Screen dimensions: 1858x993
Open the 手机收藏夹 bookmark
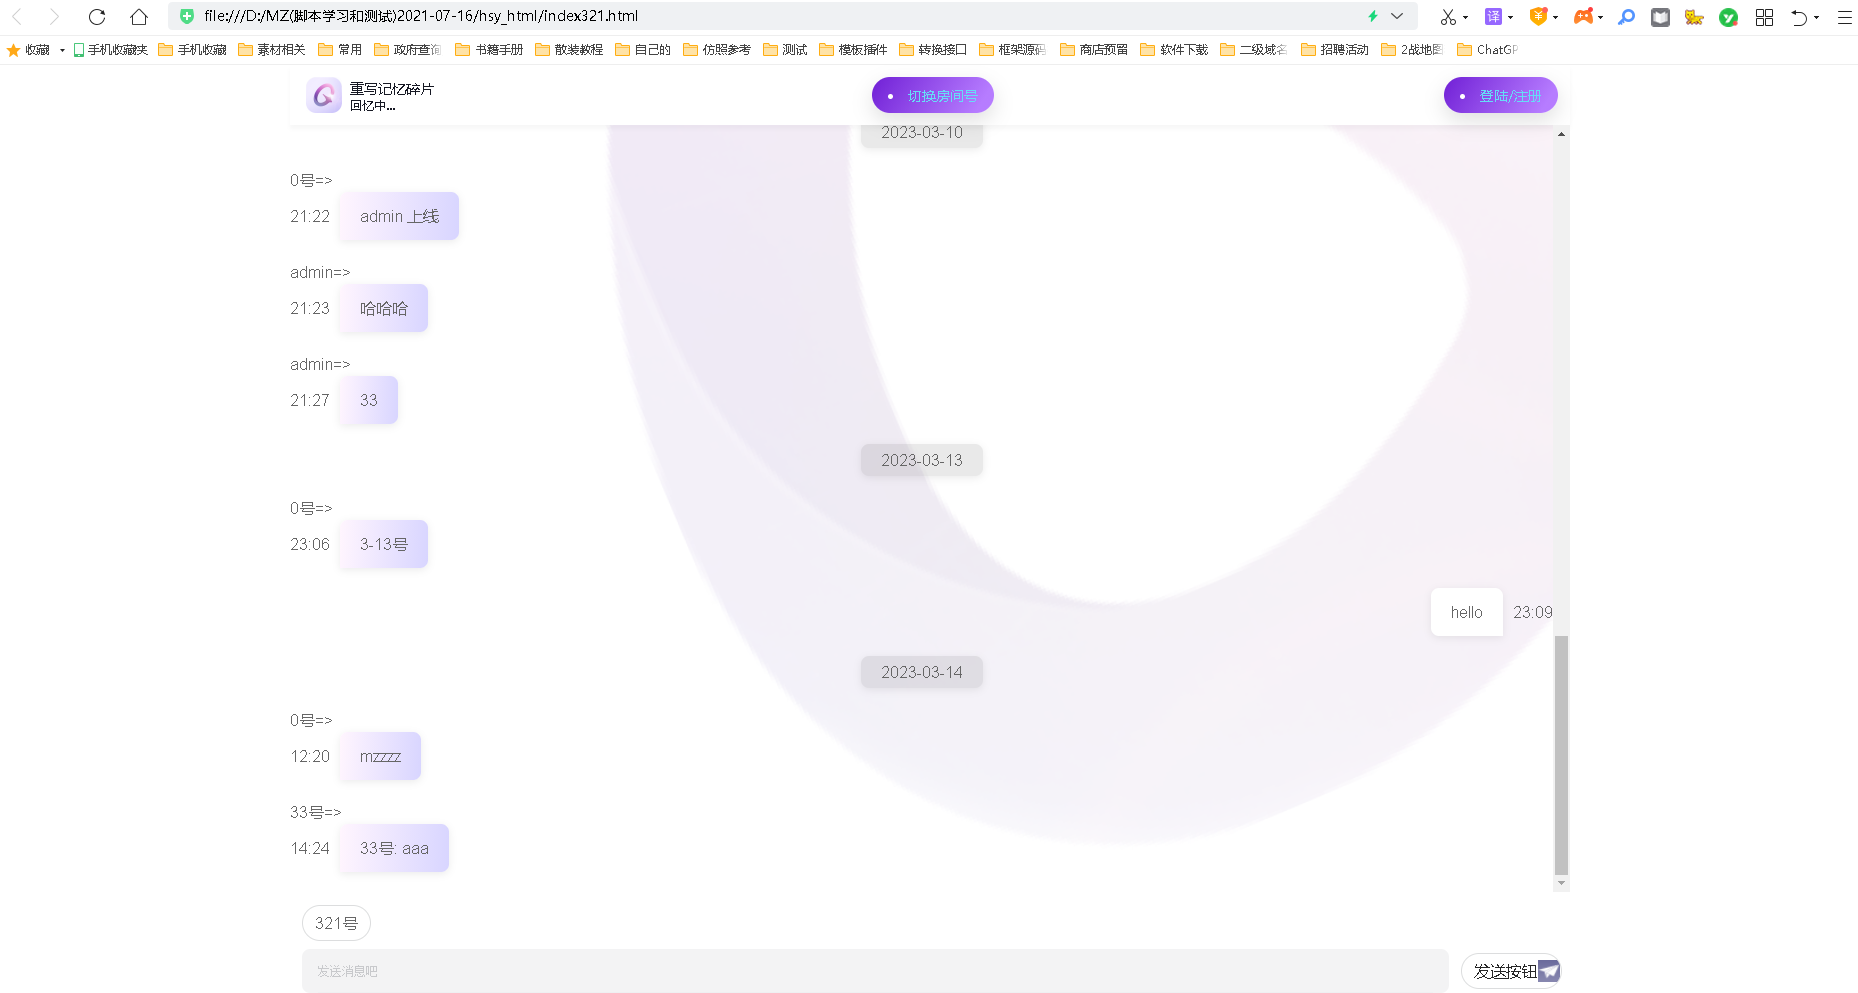pos(110,50)
